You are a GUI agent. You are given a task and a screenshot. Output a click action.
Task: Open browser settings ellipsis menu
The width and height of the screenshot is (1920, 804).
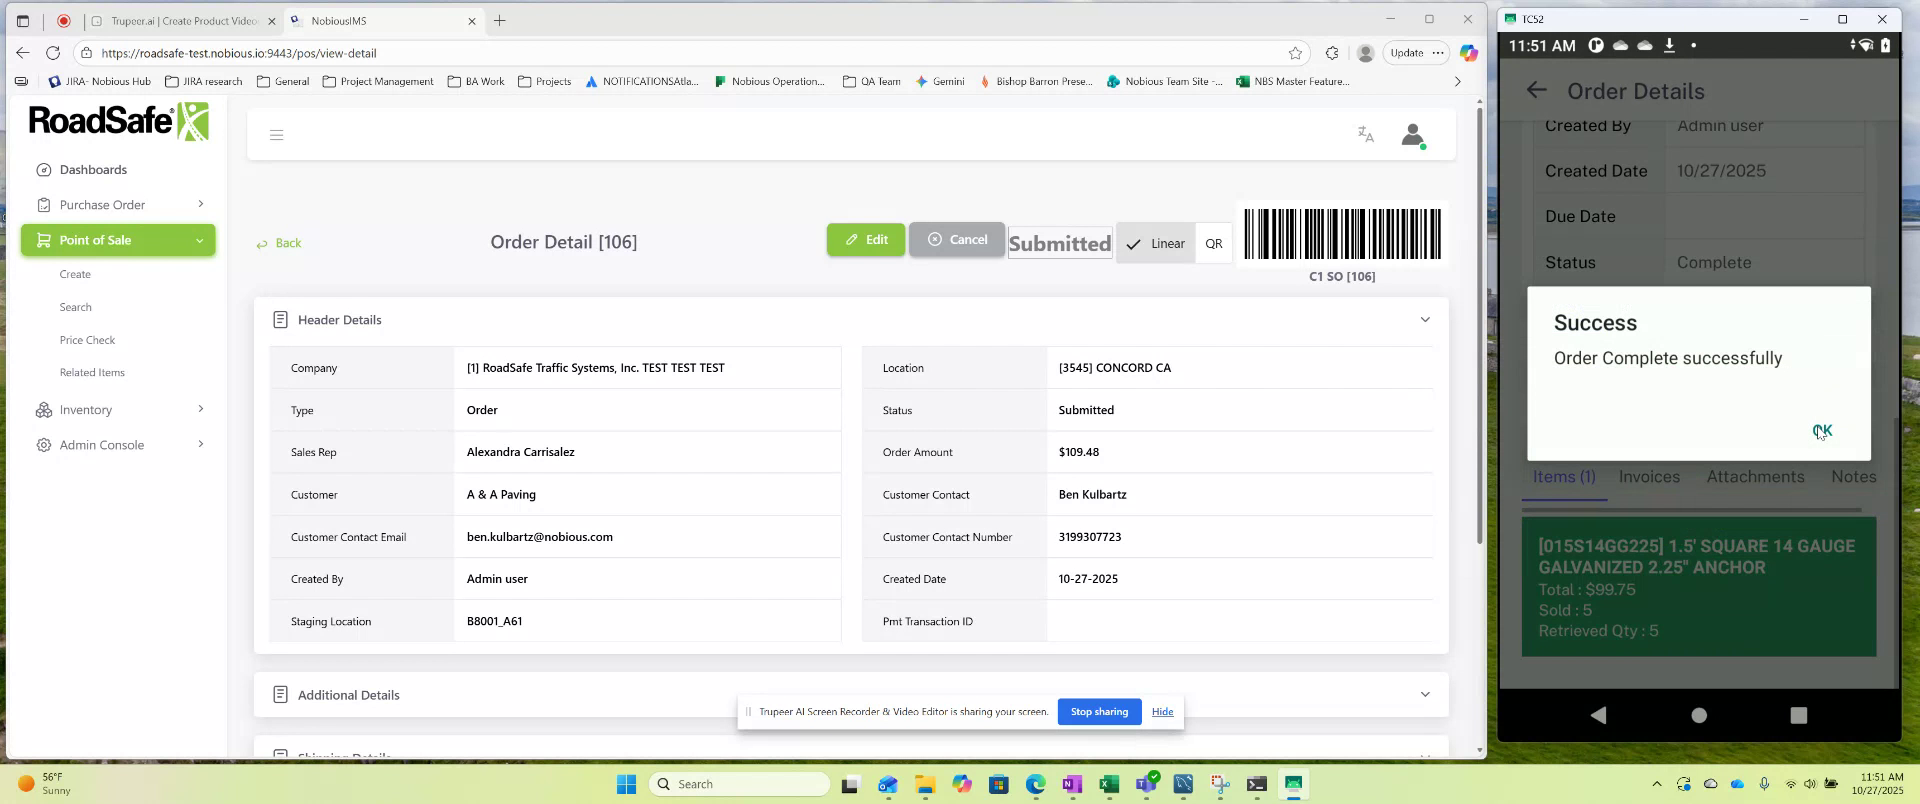(x=1438, y=53)
